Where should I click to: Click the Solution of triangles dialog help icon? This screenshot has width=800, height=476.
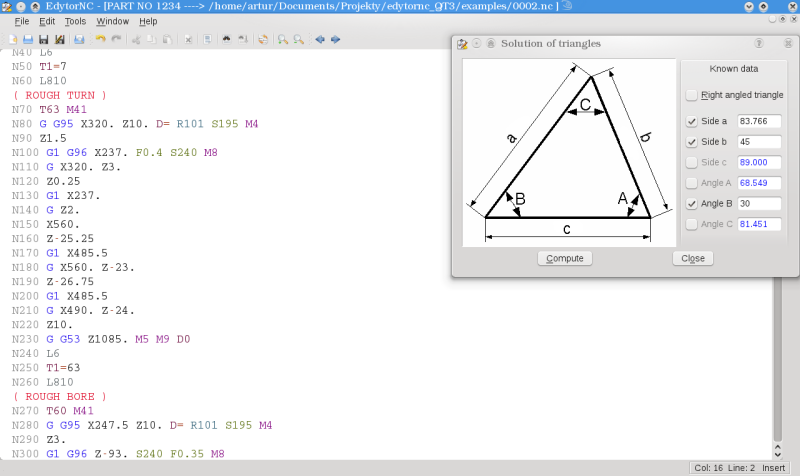pos(759,43)
